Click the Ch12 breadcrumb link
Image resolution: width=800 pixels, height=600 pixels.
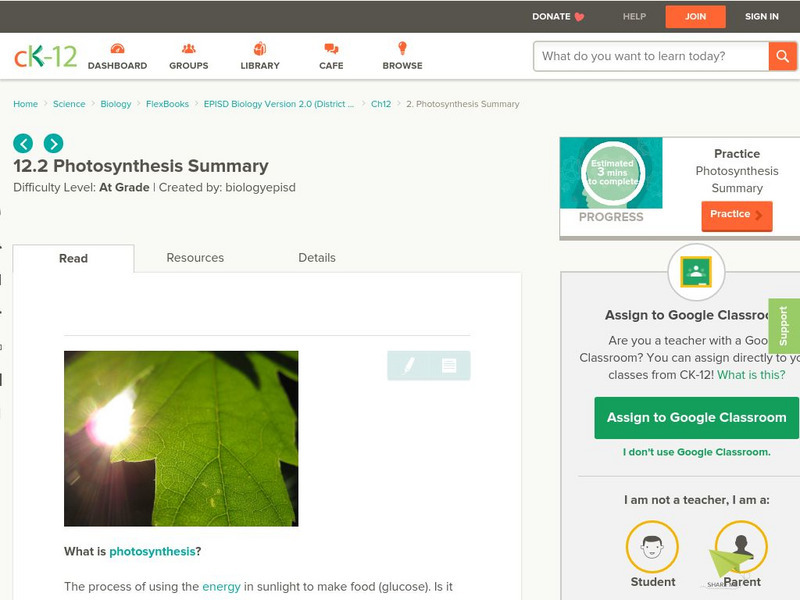point(381,104)
